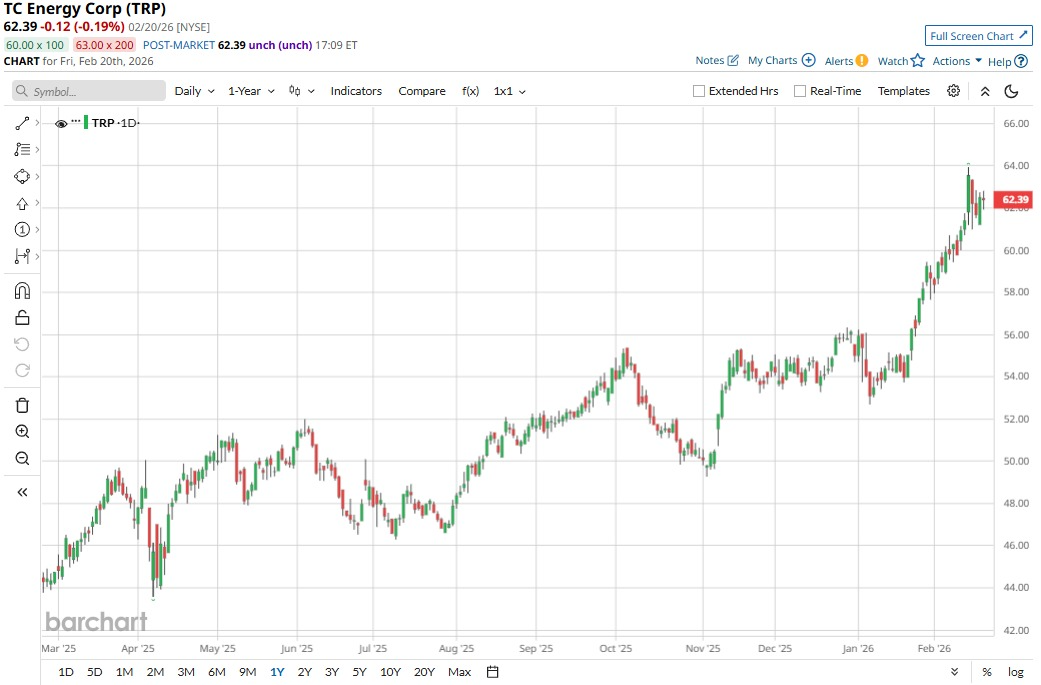Open the f(x) expressions menu
The width and height of the screenshot is (1041, 685).
(470, 91)
